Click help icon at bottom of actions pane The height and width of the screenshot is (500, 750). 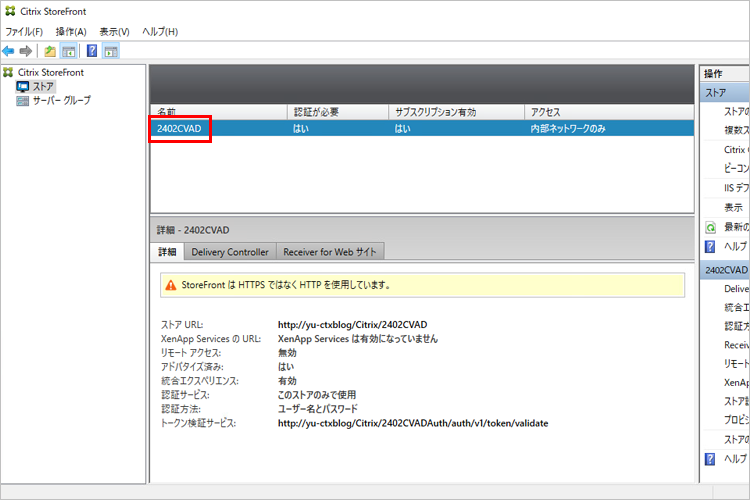[x=710, y=458]
